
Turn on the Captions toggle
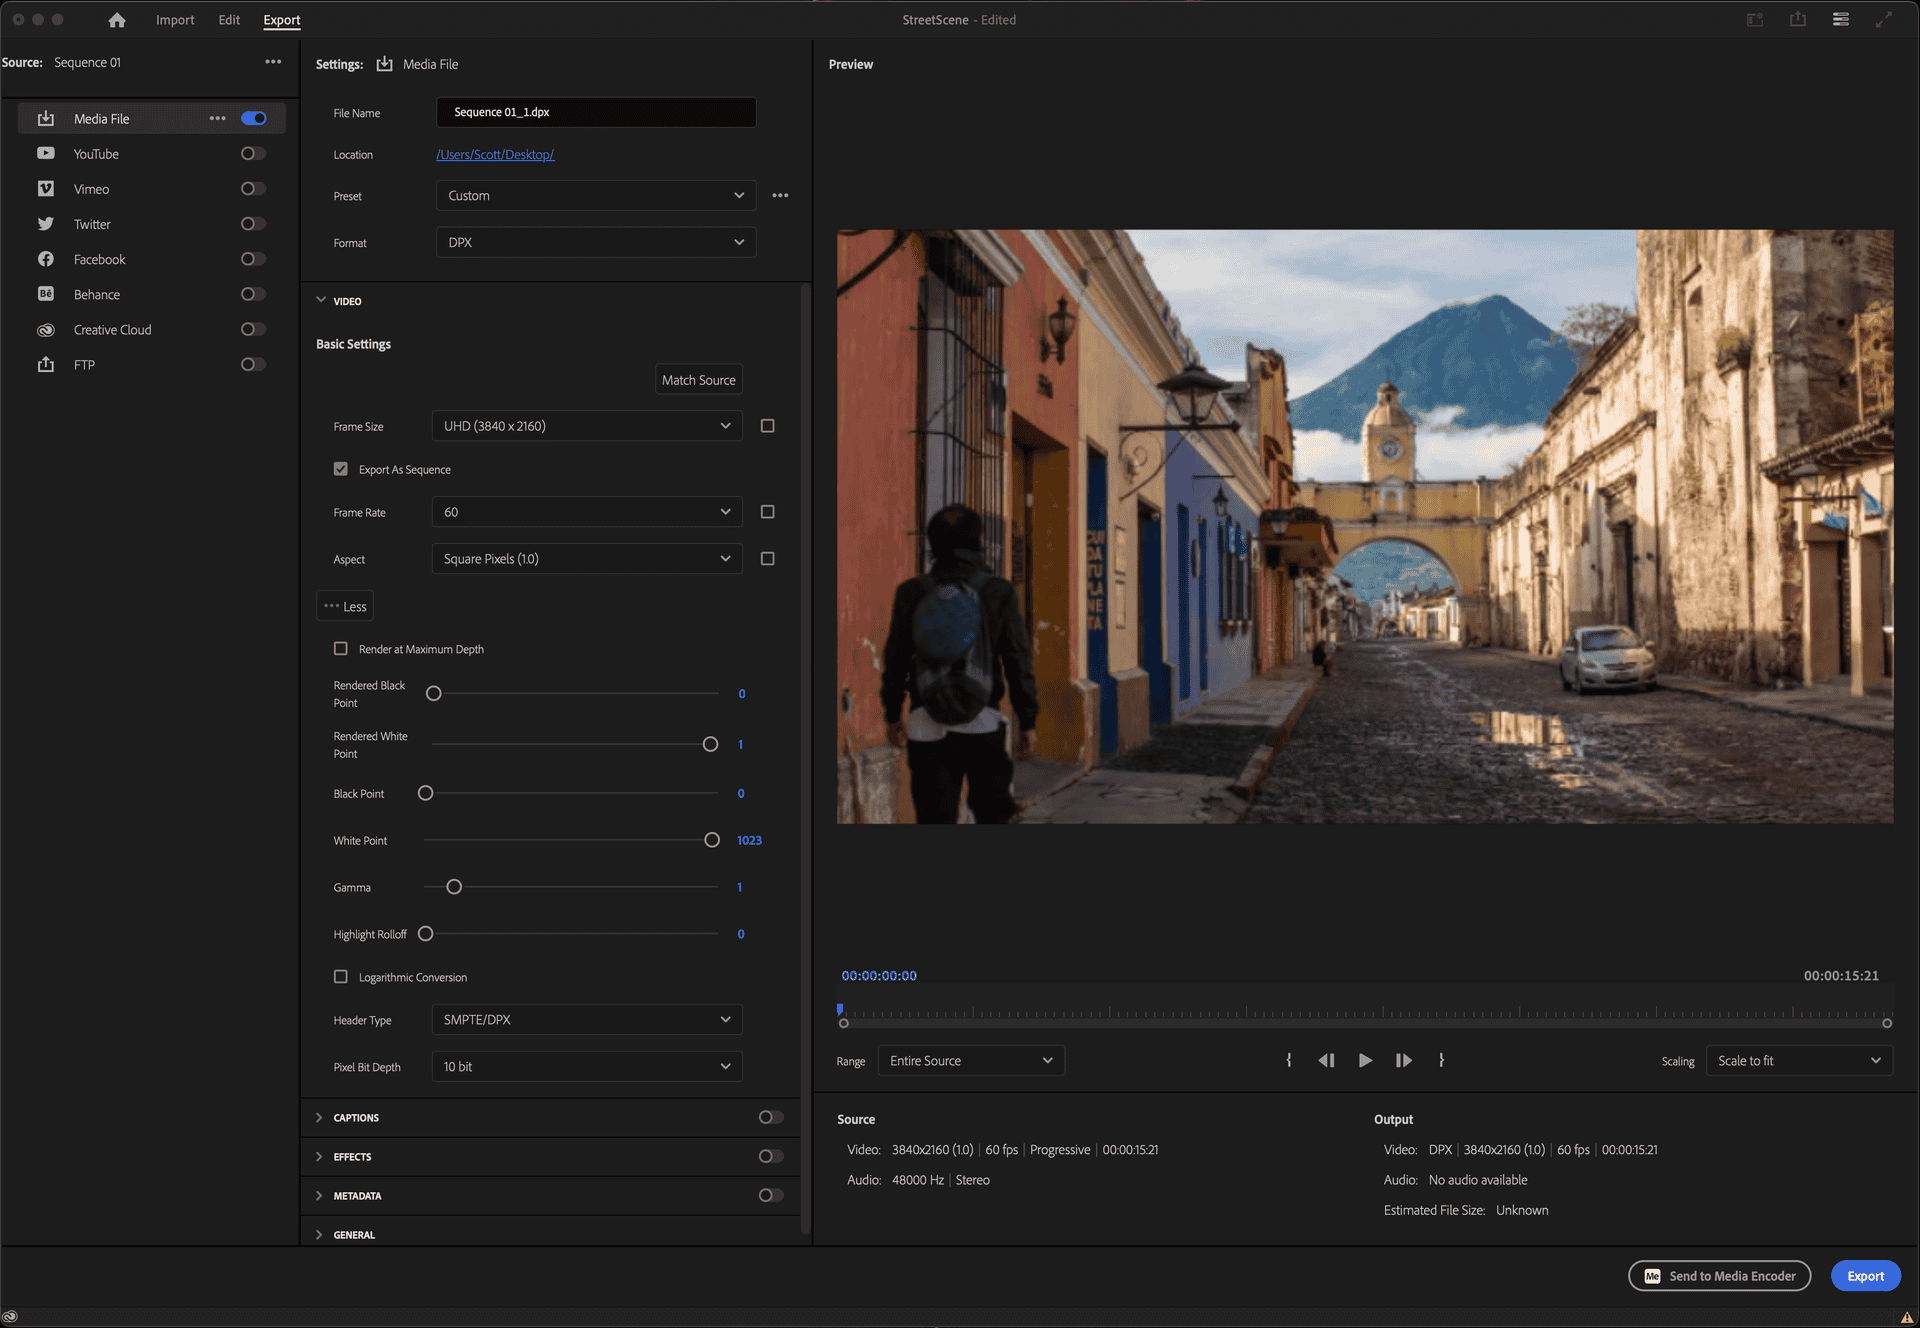(770, 1118)
